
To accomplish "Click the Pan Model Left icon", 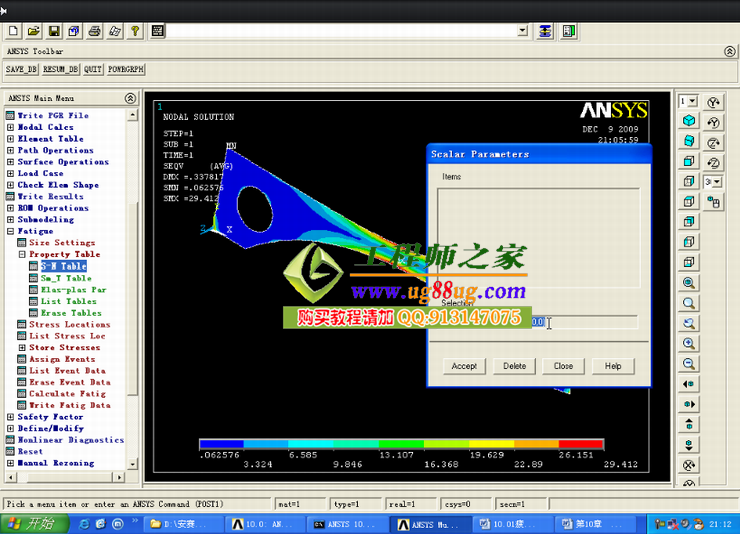I will click(x=689, y=384).
